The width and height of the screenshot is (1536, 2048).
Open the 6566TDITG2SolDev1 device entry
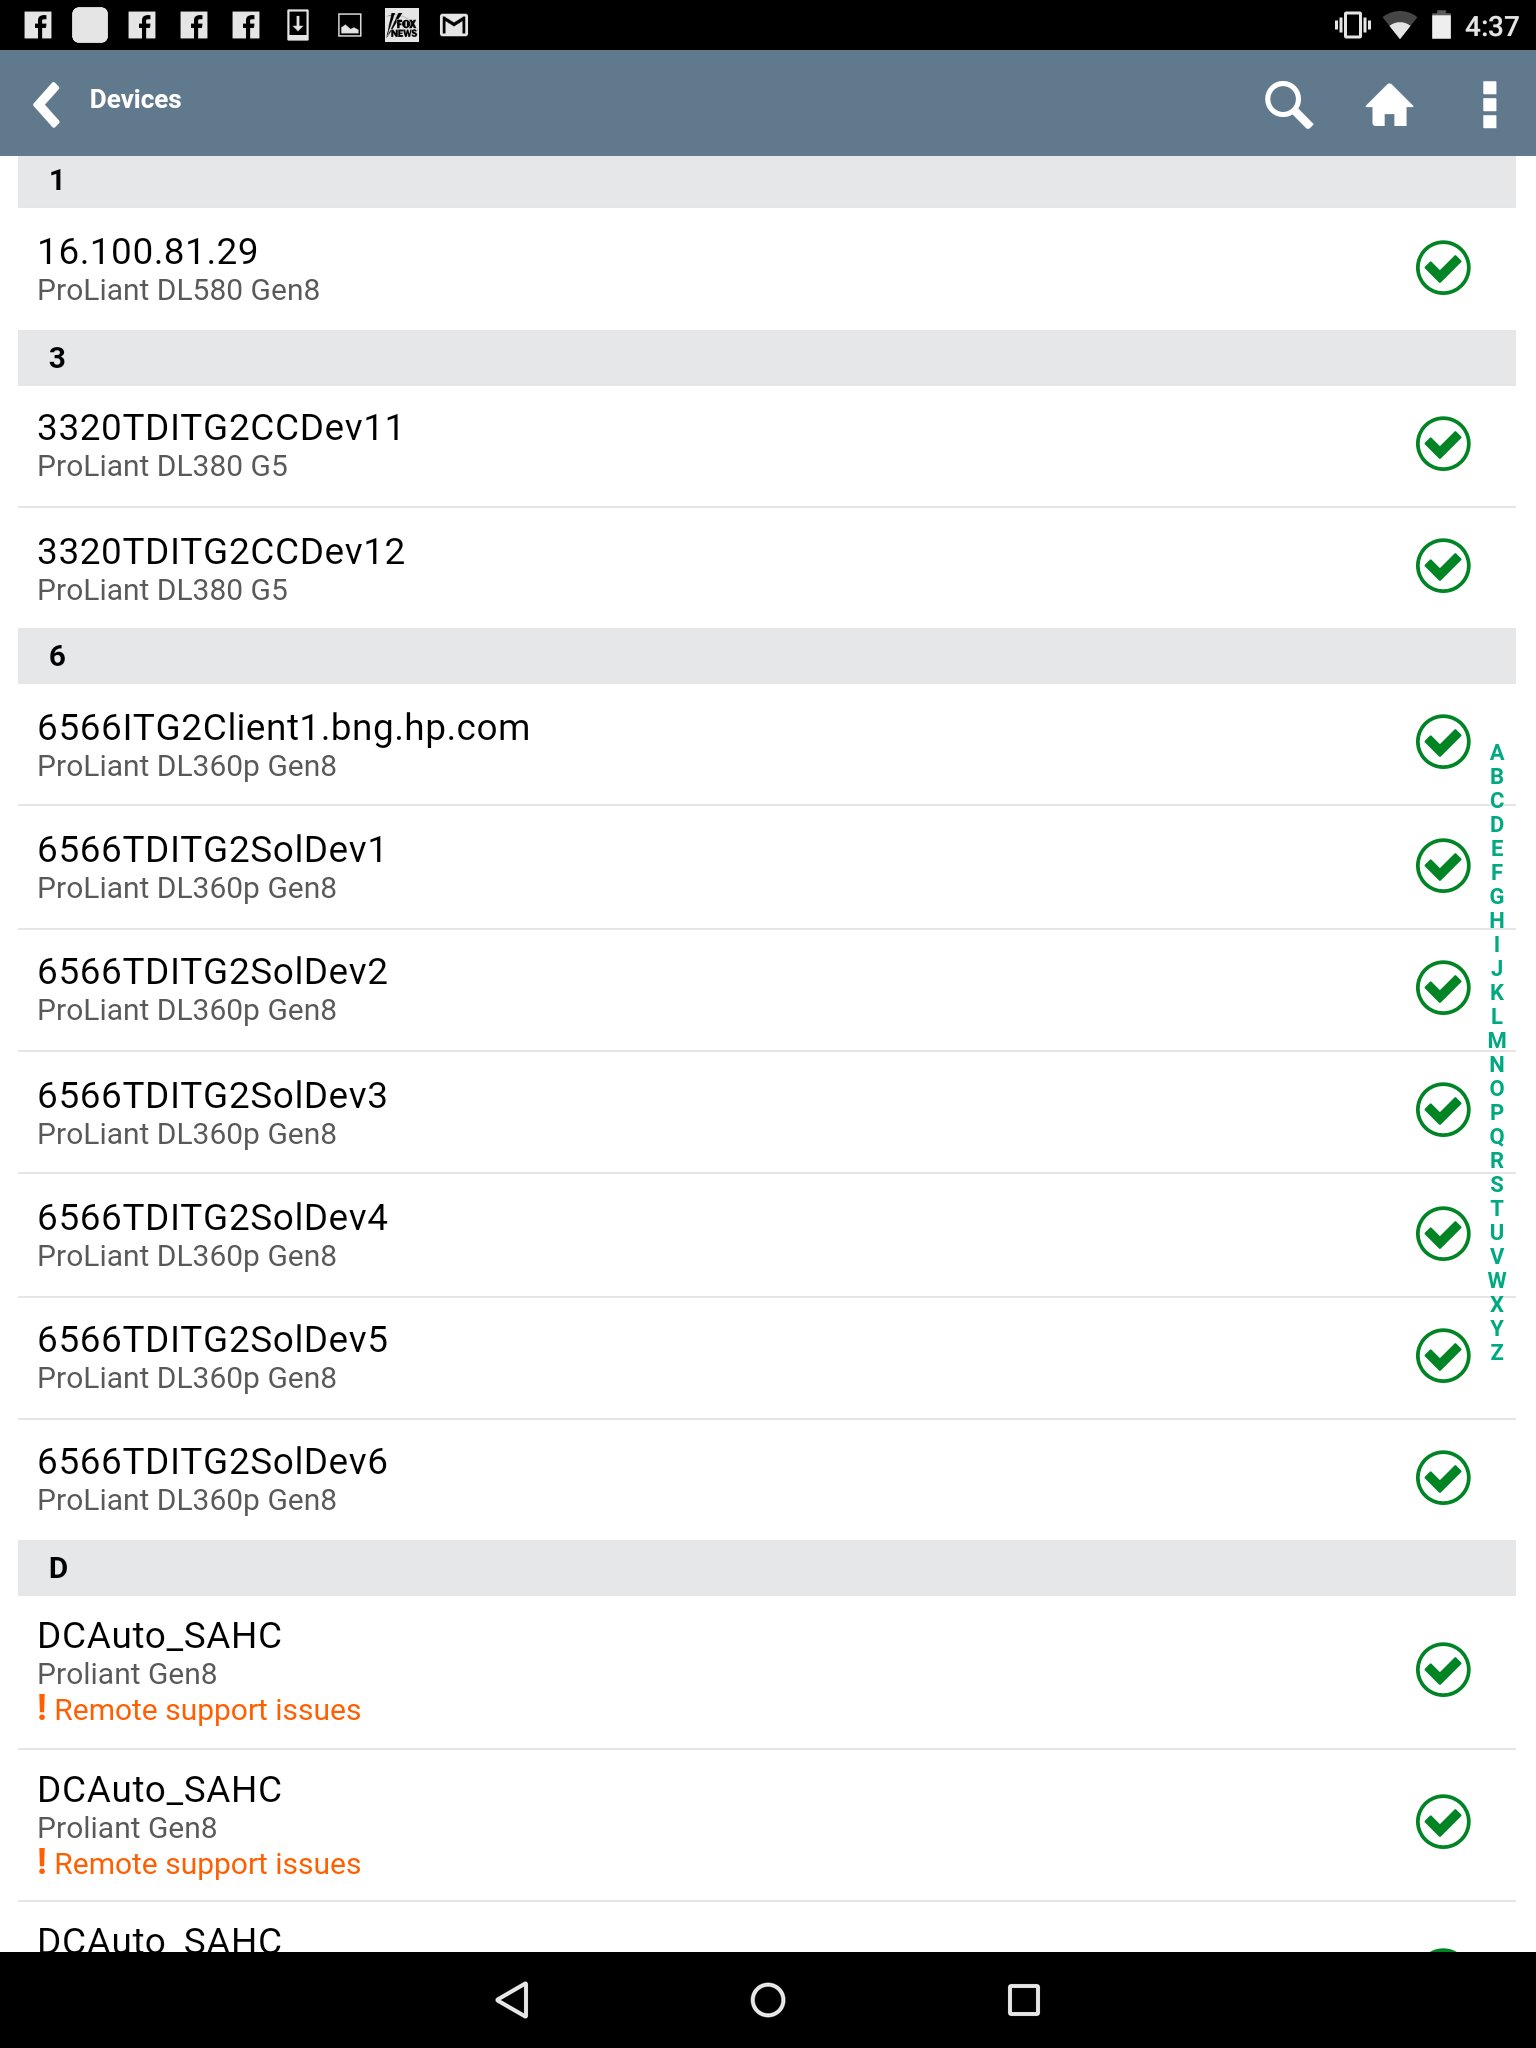pyautogui.click(x=212, y=866)
